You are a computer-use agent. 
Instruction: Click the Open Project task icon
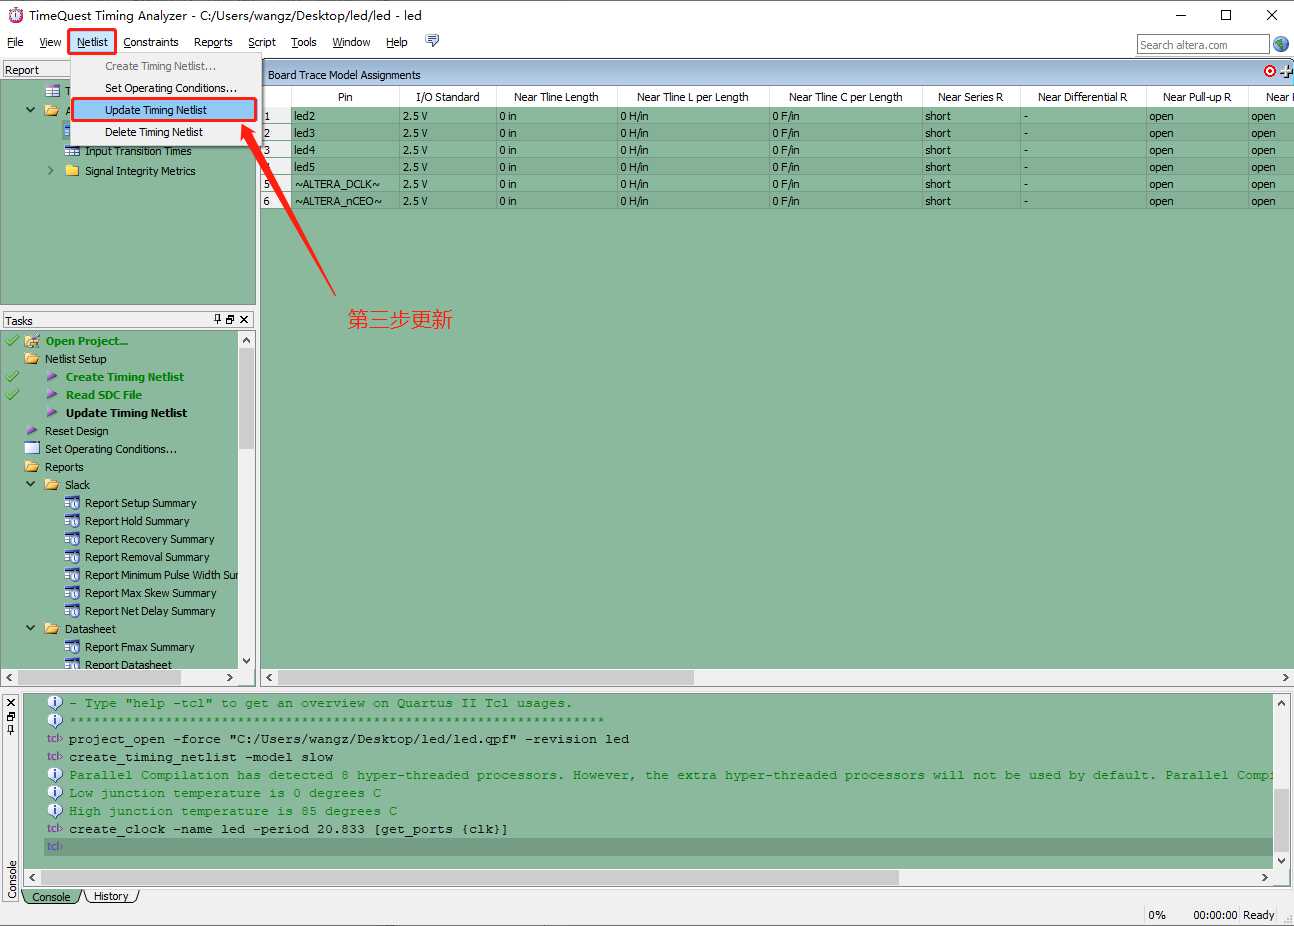(x=32, y=341)
